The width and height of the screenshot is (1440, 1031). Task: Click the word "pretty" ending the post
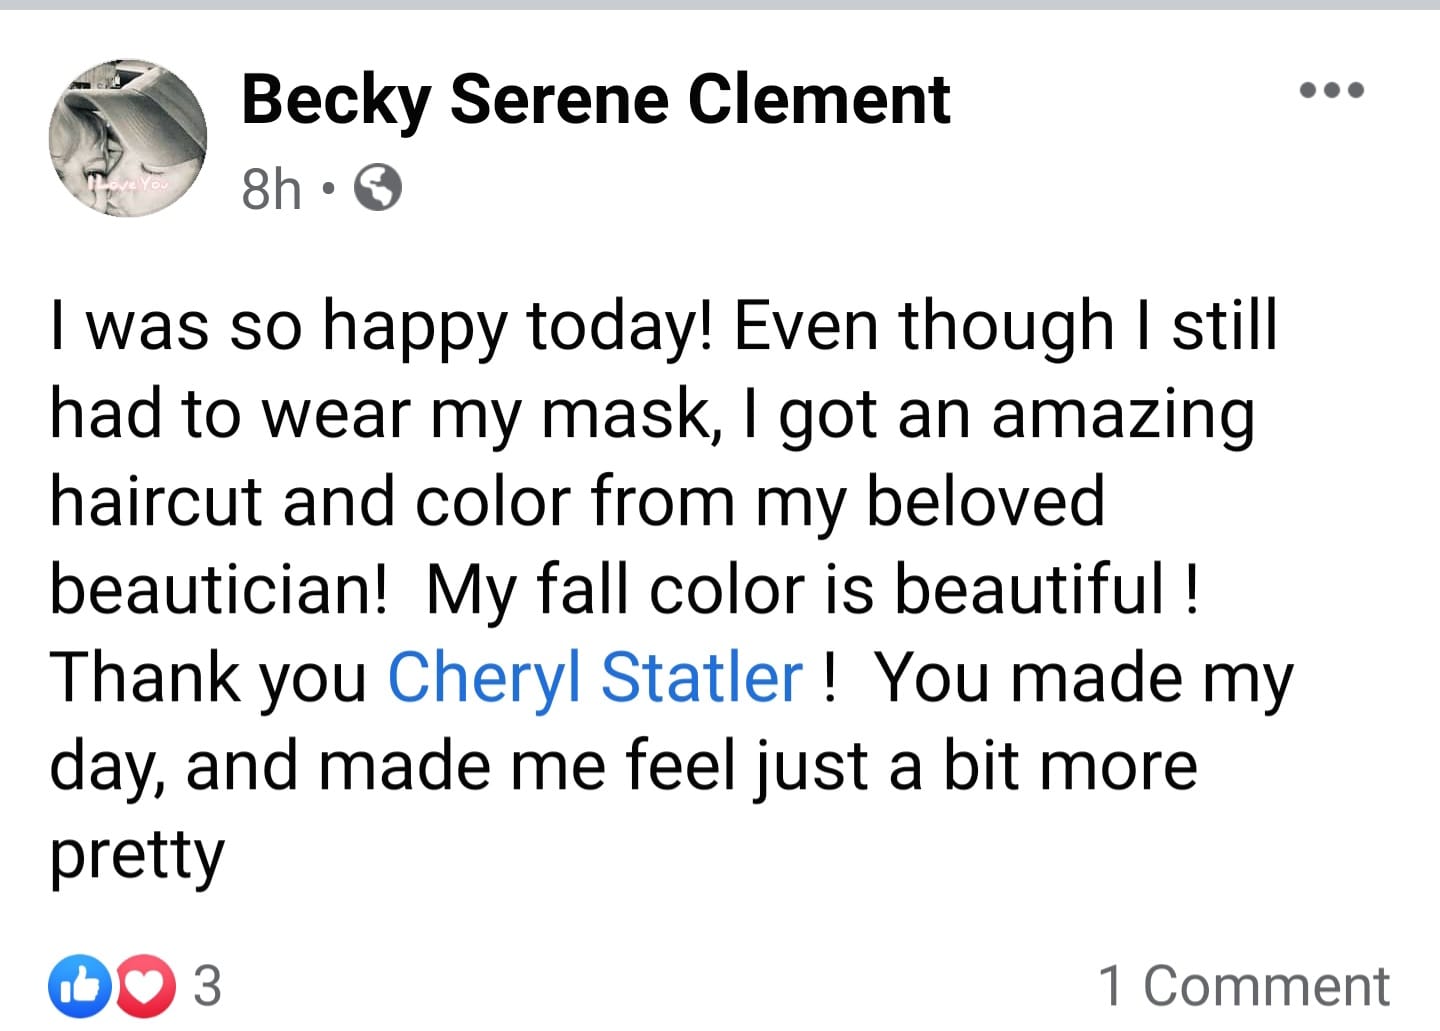tap(137, 855)
